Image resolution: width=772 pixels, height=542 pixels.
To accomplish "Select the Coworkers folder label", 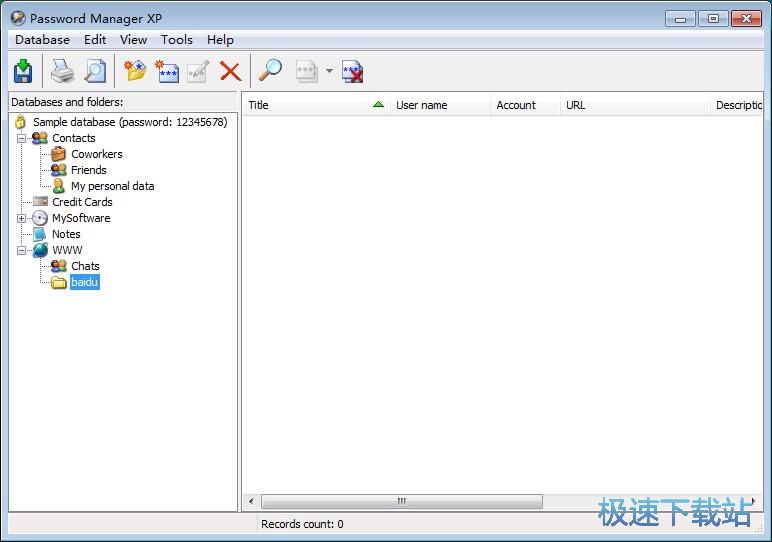I will pos(96,154).
